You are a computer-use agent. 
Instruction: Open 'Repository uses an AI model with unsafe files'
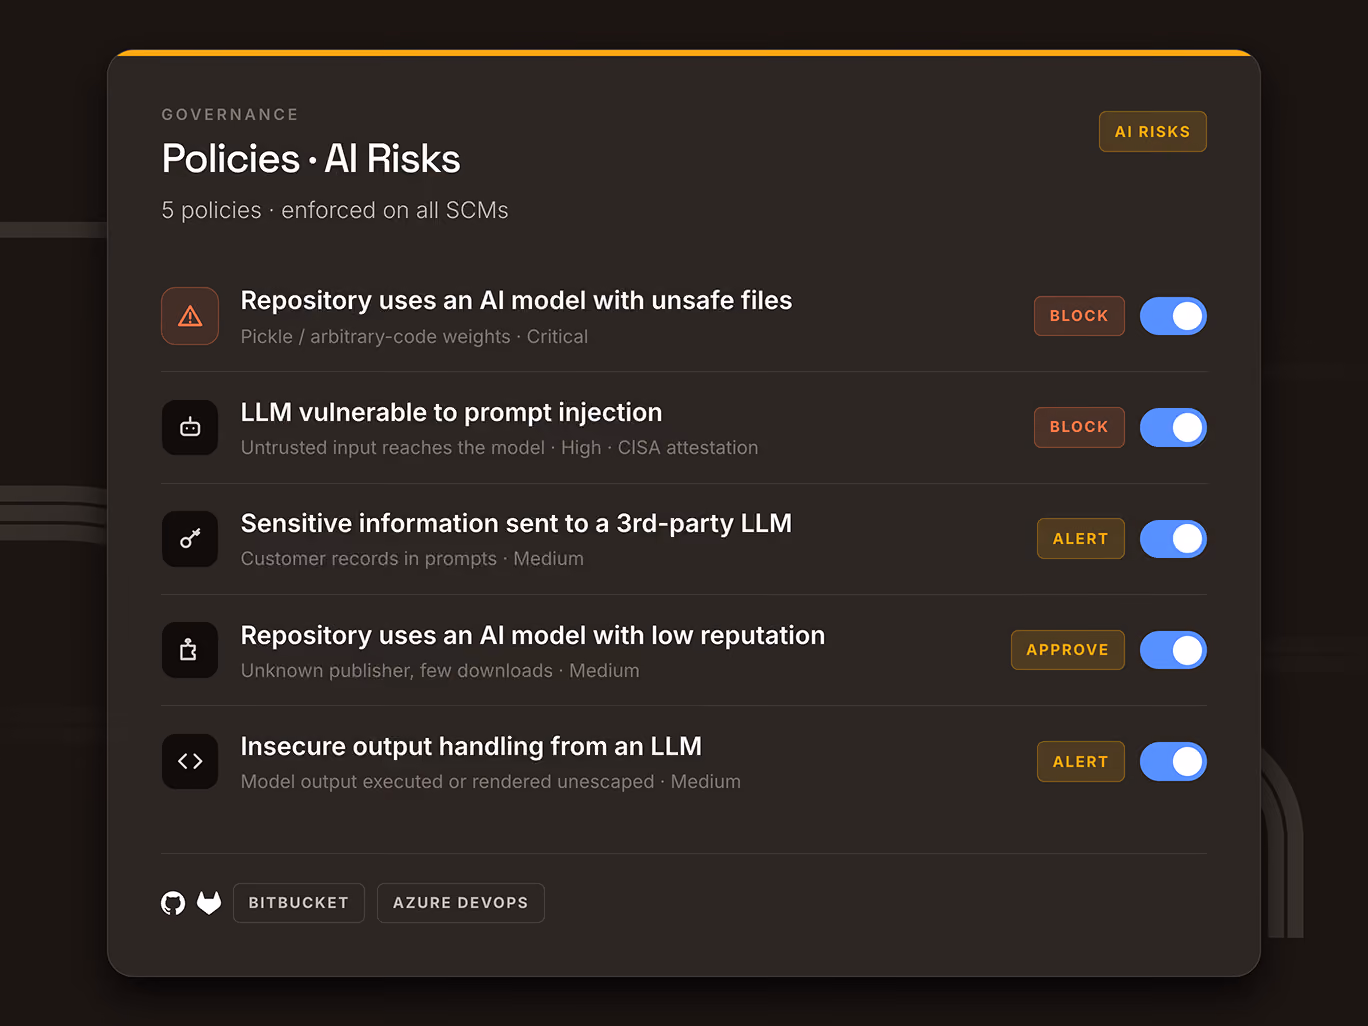pyautogui.click(x=516, y=301)
